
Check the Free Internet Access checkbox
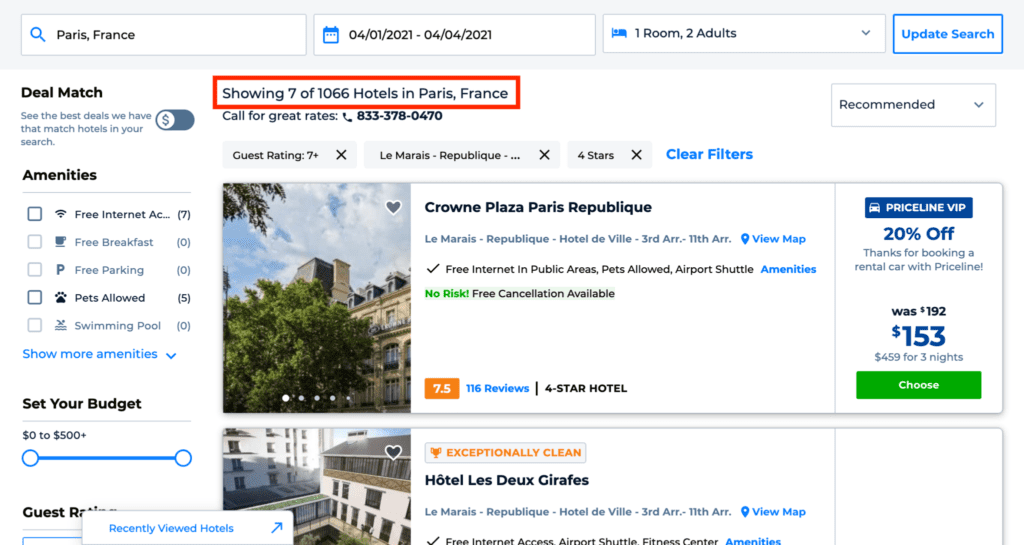[35, 214]
